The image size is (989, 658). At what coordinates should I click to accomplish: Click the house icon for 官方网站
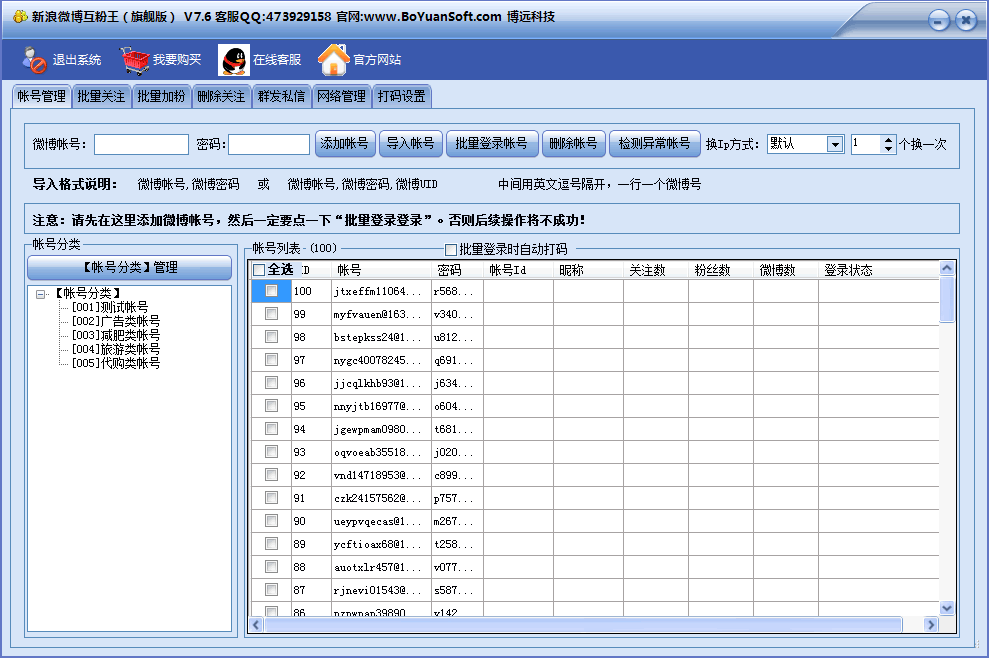(333, 60)
